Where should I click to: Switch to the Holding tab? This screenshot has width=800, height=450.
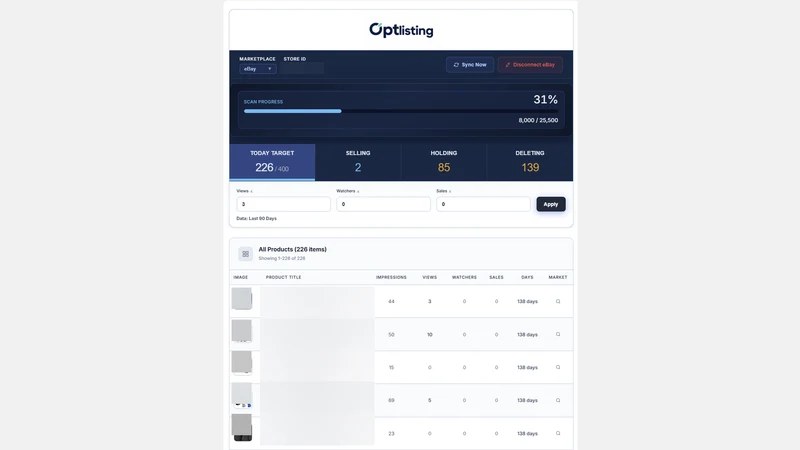coord(443,162)
